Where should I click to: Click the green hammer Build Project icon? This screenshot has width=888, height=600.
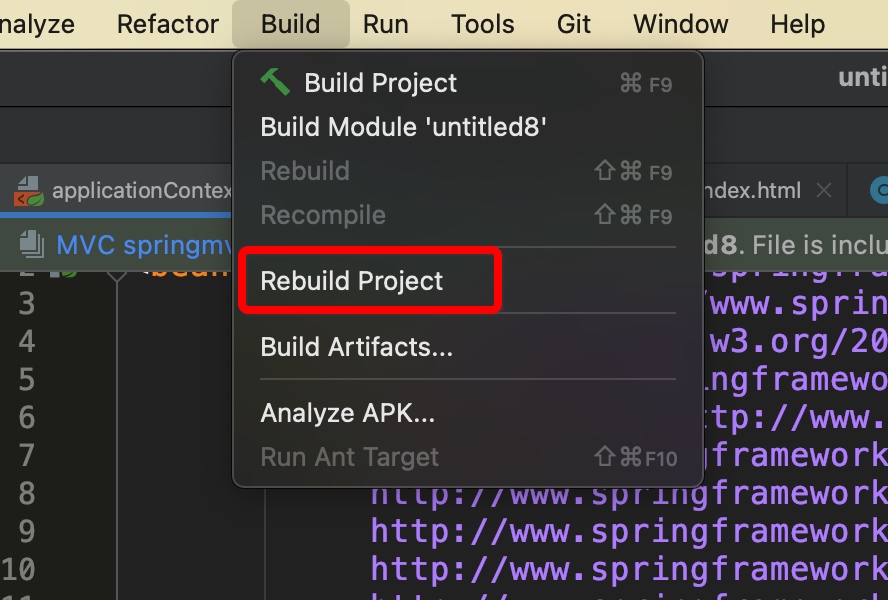click(275, 82)
